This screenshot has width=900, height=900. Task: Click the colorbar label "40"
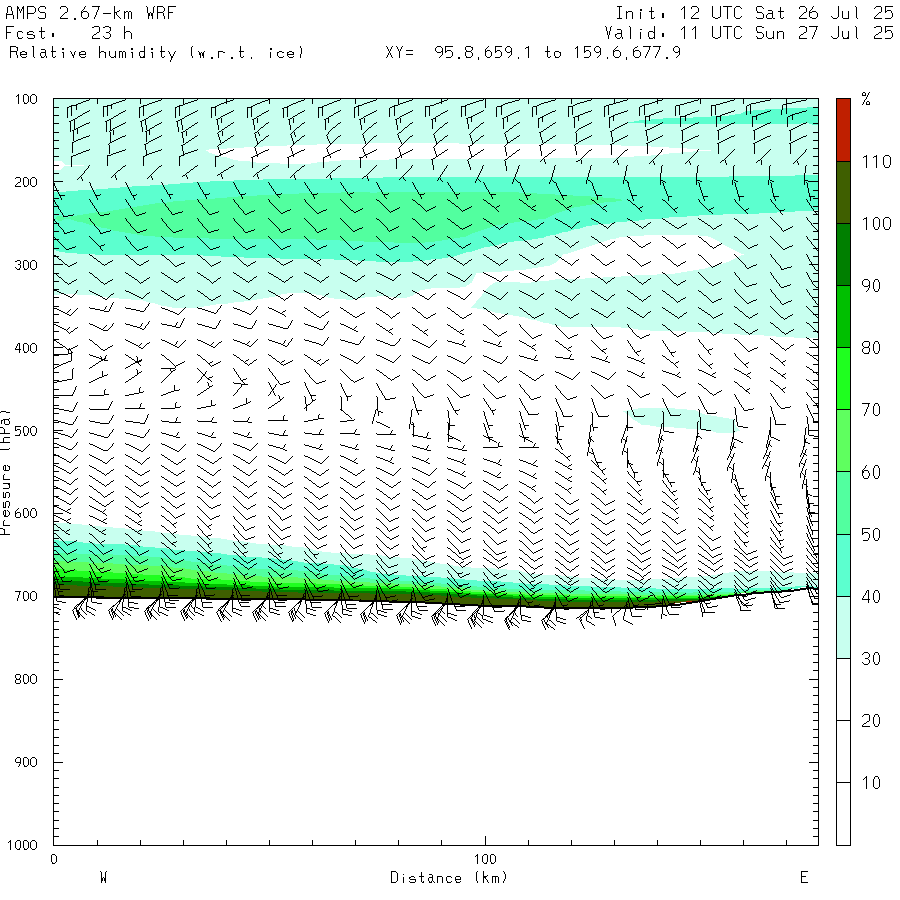click(x=871, y=596)
